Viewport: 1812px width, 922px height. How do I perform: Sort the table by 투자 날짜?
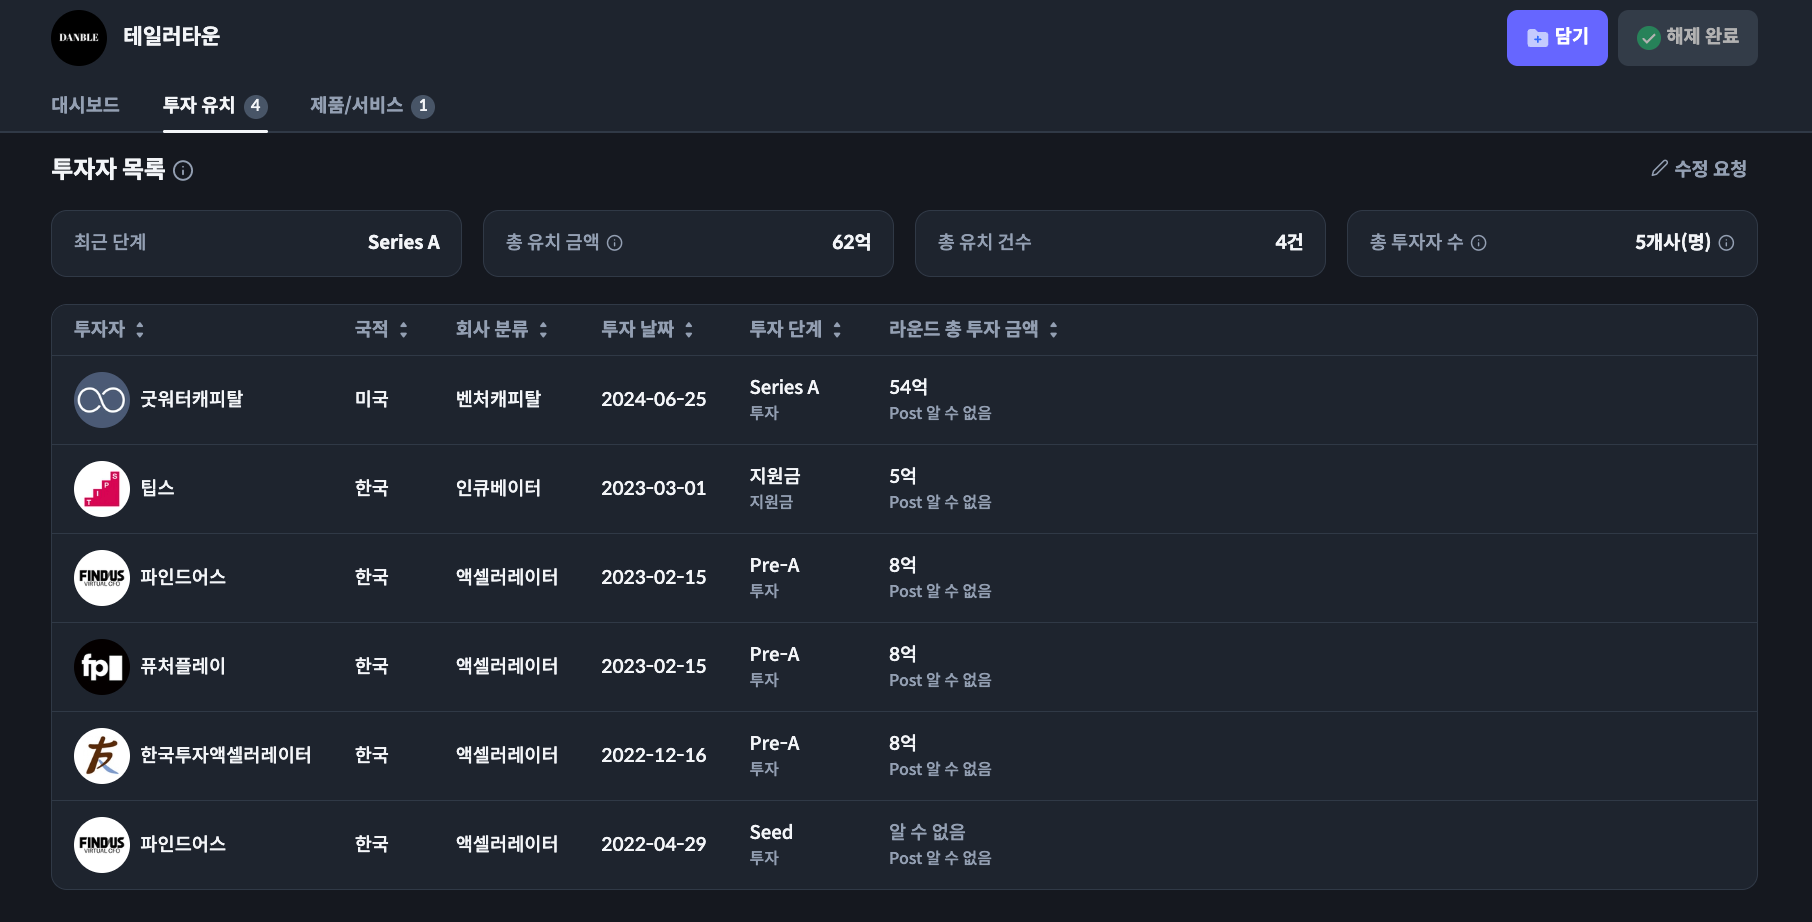647,330
